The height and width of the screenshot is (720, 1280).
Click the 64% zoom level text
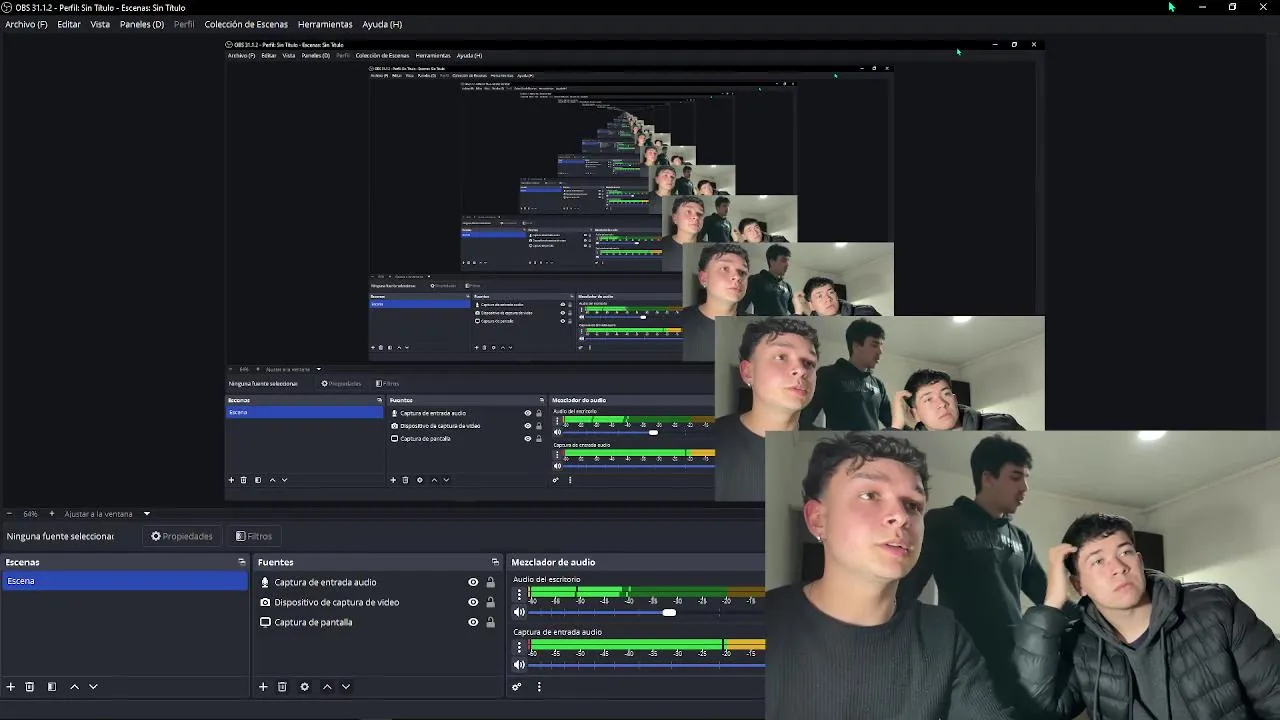(31, 514)
